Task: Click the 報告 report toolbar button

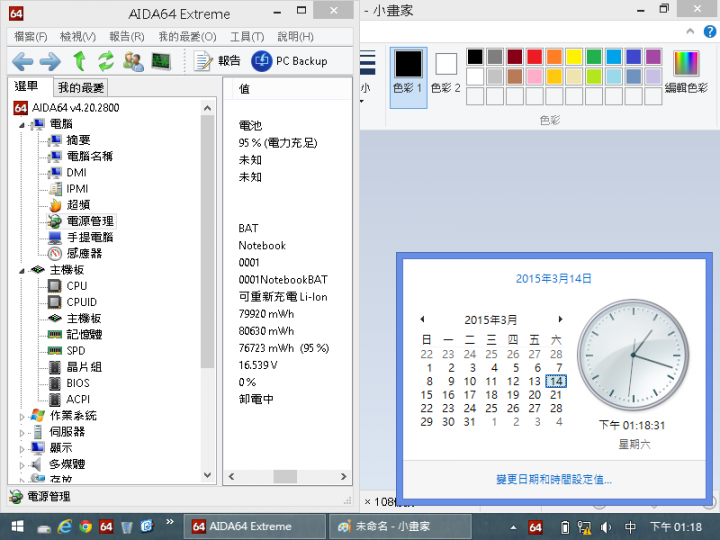Action: click(217, 61)
